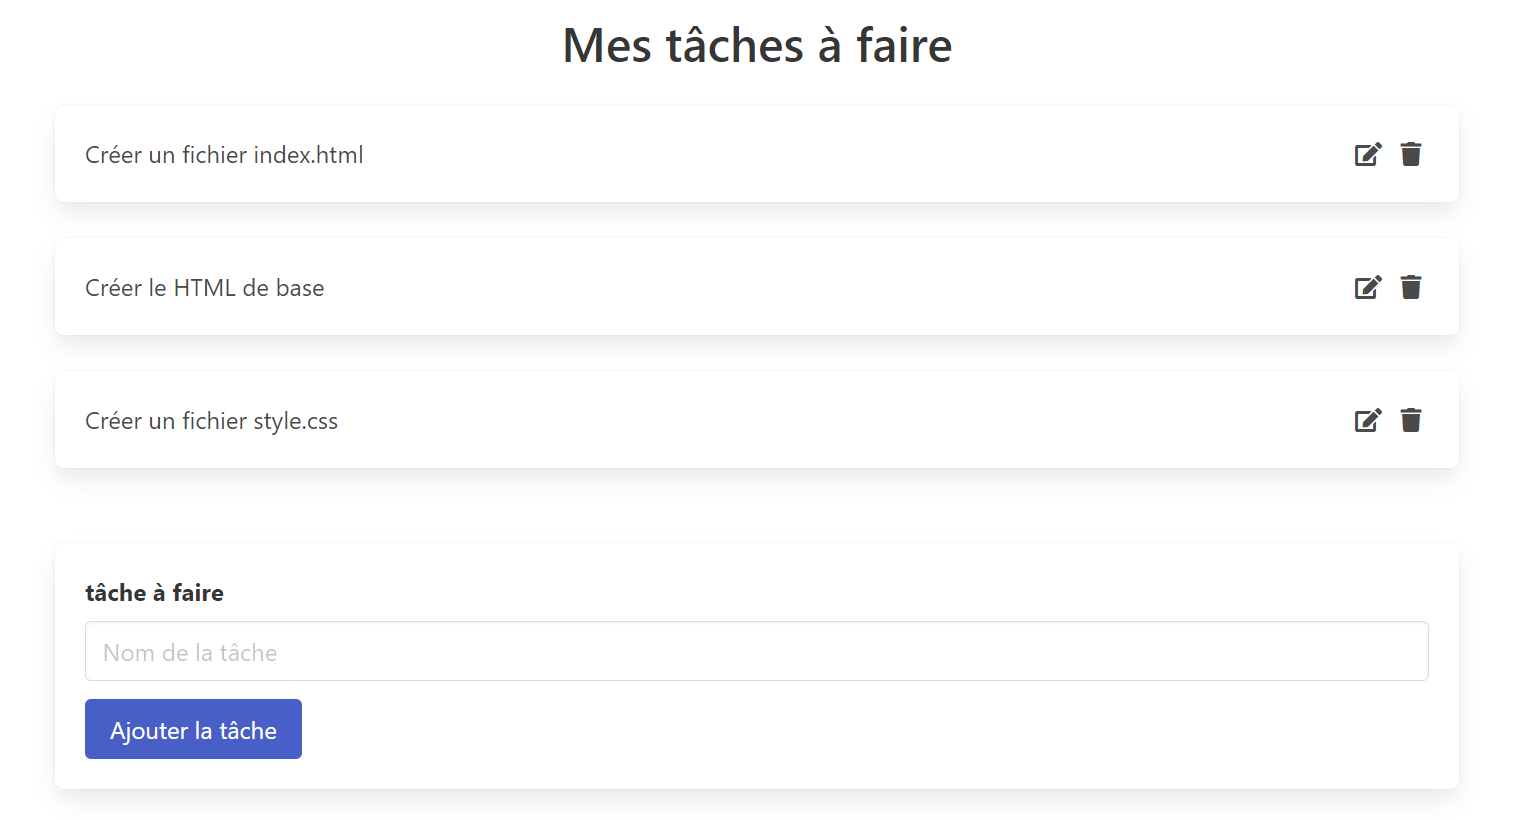Open editing for the style.css task
This screenshot has width=1518, height=820.
[x=1367, y=420]
